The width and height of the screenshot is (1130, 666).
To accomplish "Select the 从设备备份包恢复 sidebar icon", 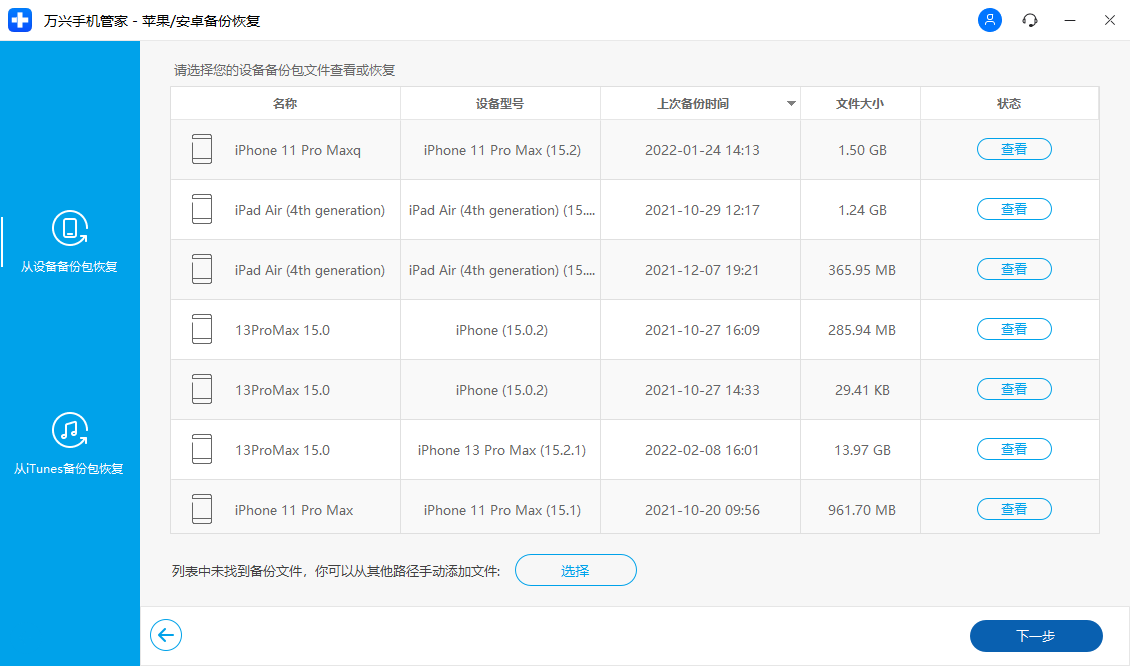I will click(x=70, y=228).
